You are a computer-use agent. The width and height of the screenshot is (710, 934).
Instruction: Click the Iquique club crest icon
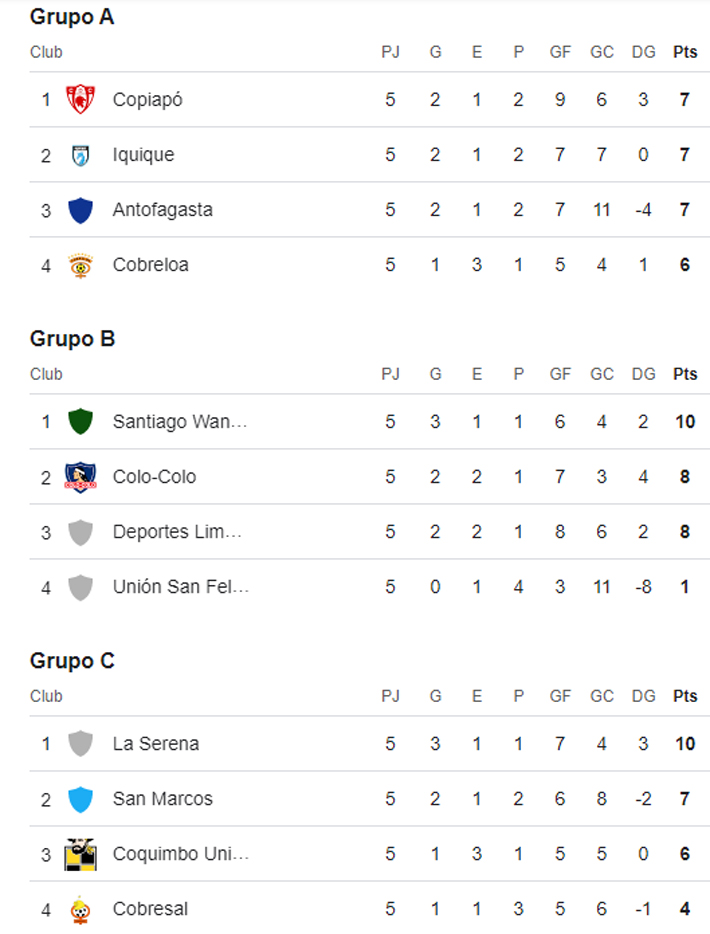pyautogui.click(x=80, y=155)
